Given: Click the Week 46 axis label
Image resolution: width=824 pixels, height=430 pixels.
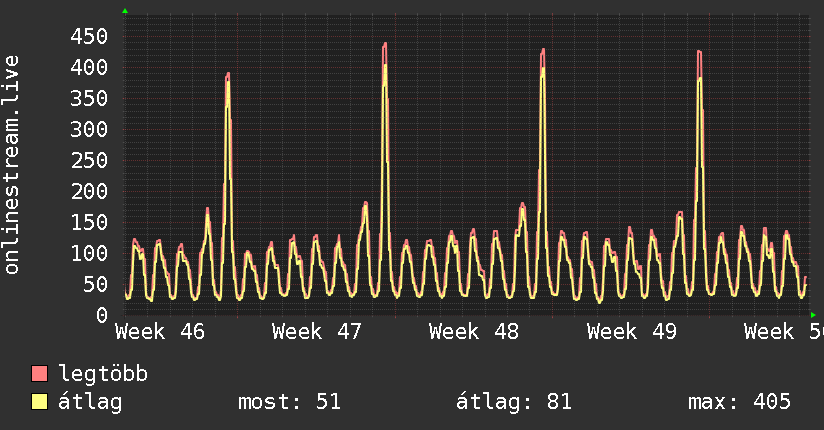Looking at the screenshot, I should [160, 332].
